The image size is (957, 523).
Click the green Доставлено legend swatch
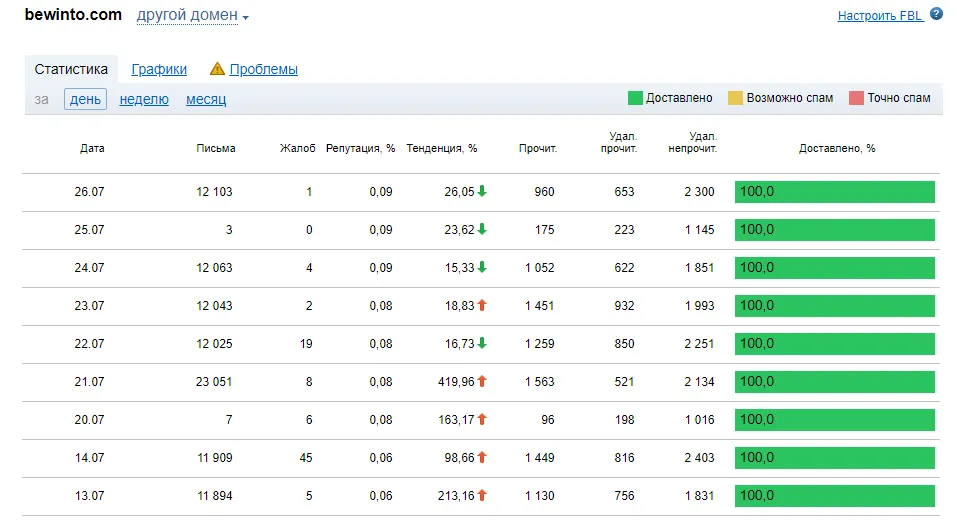(x=635, y=98)
